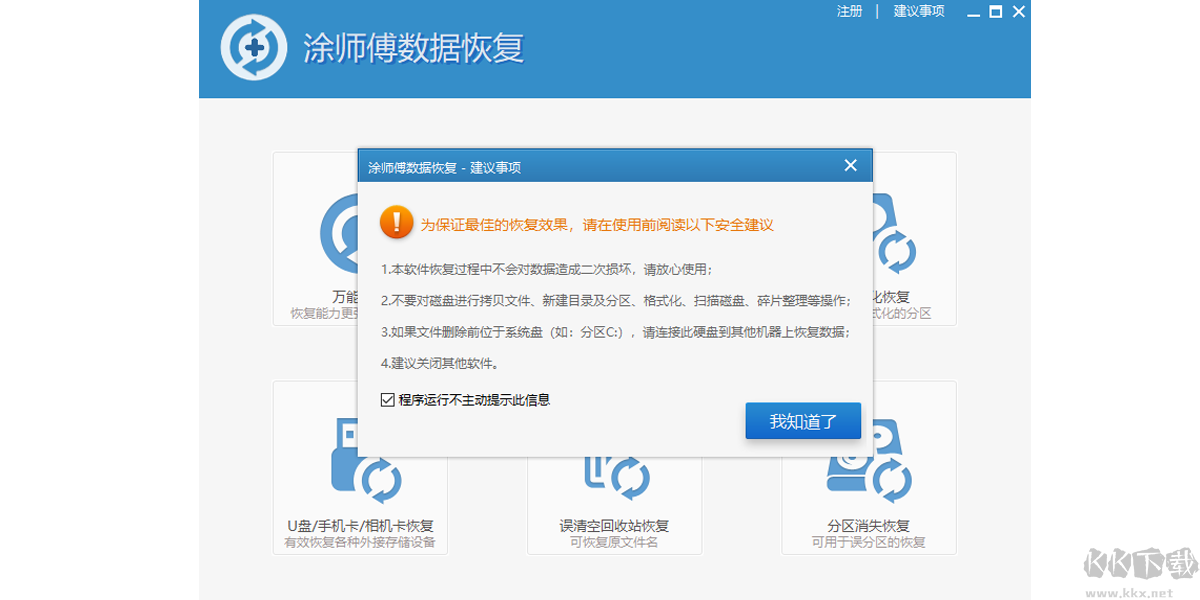Open 注册 in the title bar

click(x=848, y=11)
